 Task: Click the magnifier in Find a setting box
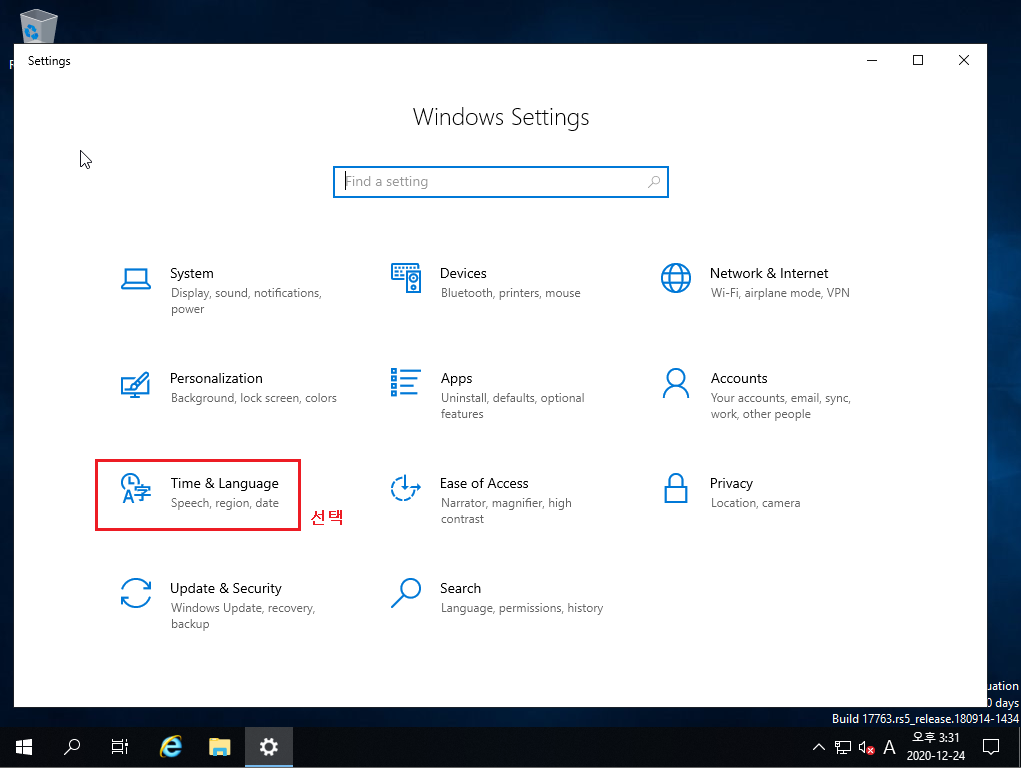tap(654, 182)
